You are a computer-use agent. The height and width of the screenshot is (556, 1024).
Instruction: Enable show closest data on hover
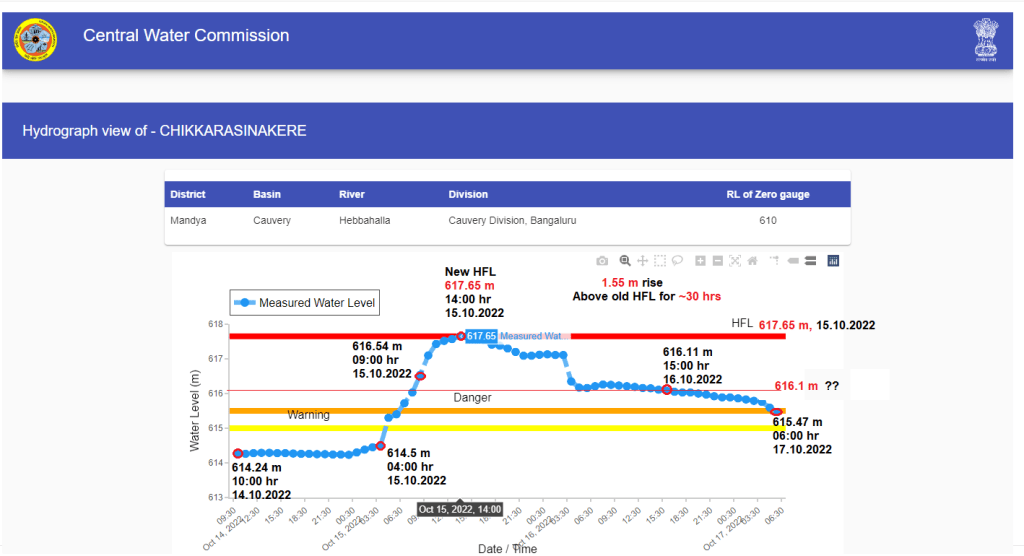(793, 261)
